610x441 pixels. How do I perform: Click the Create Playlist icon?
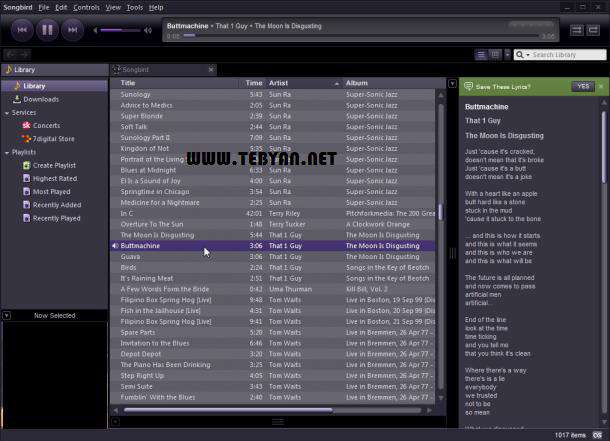(27, 165)
